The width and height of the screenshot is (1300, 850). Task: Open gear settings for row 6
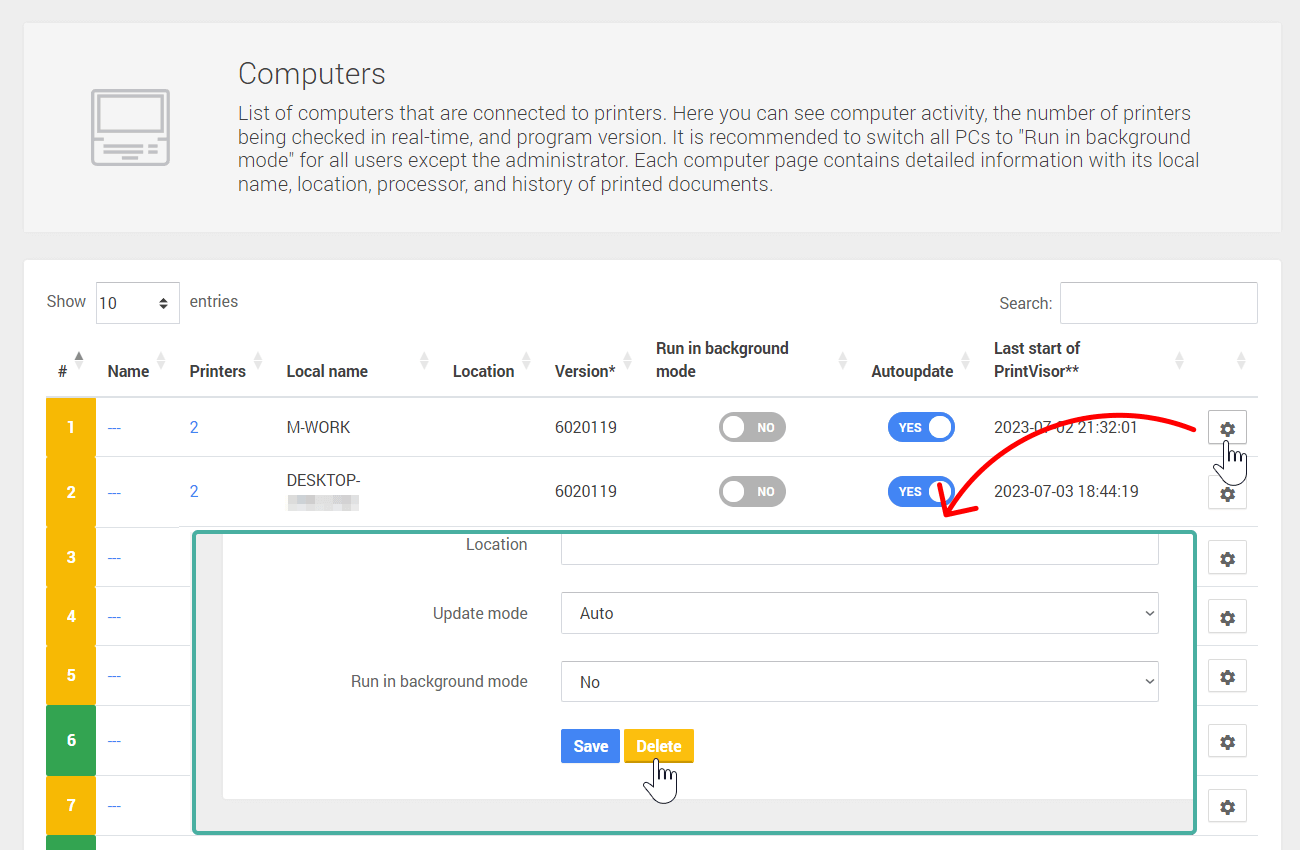point(1227,742)
